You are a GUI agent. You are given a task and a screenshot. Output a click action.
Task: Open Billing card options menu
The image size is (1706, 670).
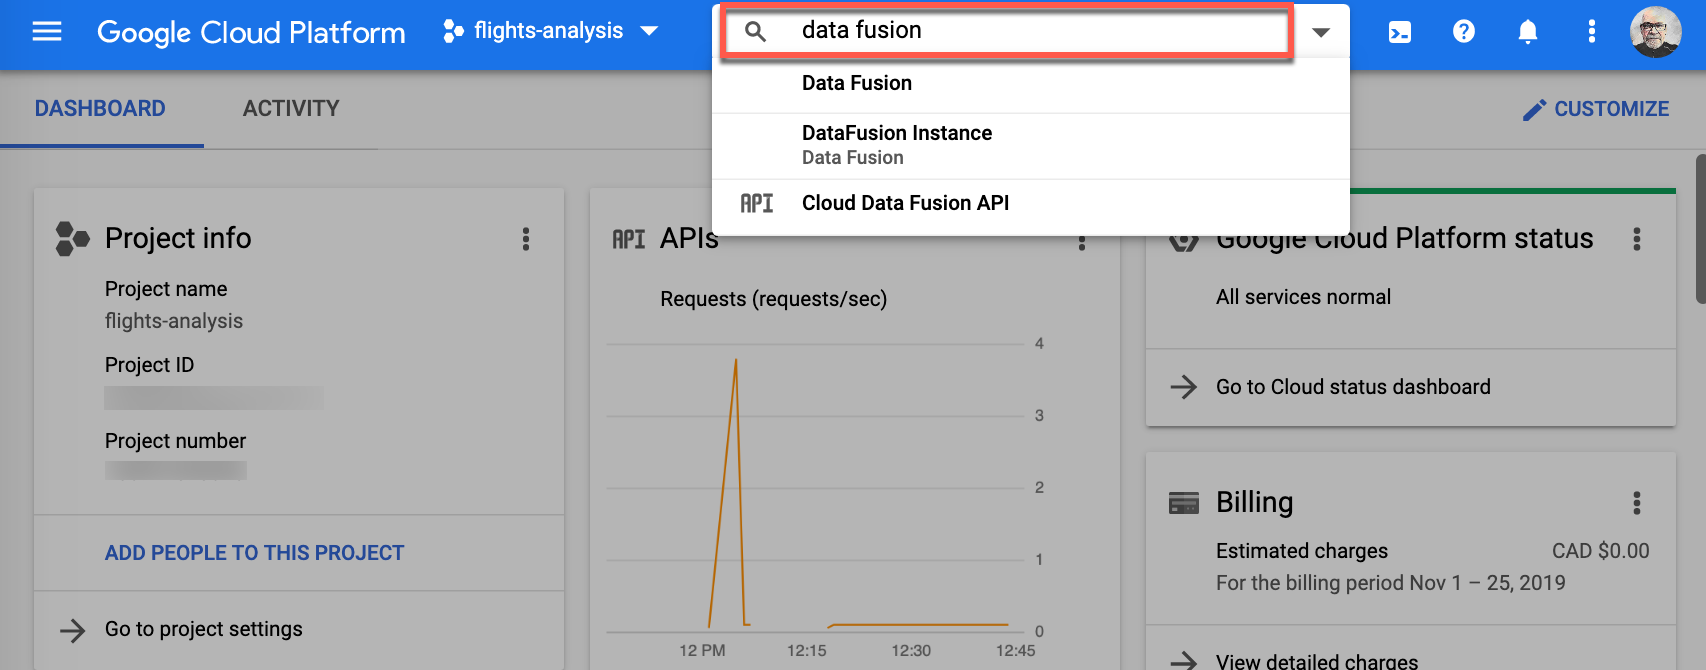pyautogui.click(x=1636, y=503)
